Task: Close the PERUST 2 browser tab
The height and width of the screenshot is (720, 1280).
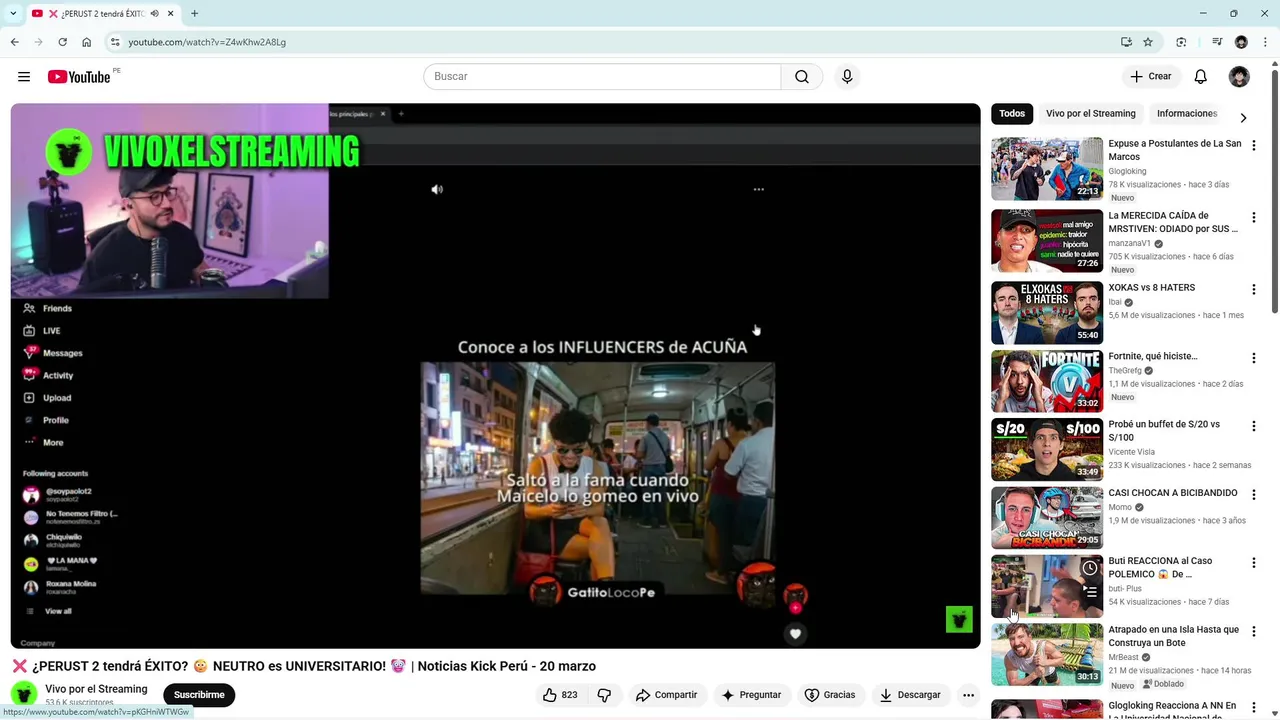Action: pyautogui.click(x=171, y=13)
